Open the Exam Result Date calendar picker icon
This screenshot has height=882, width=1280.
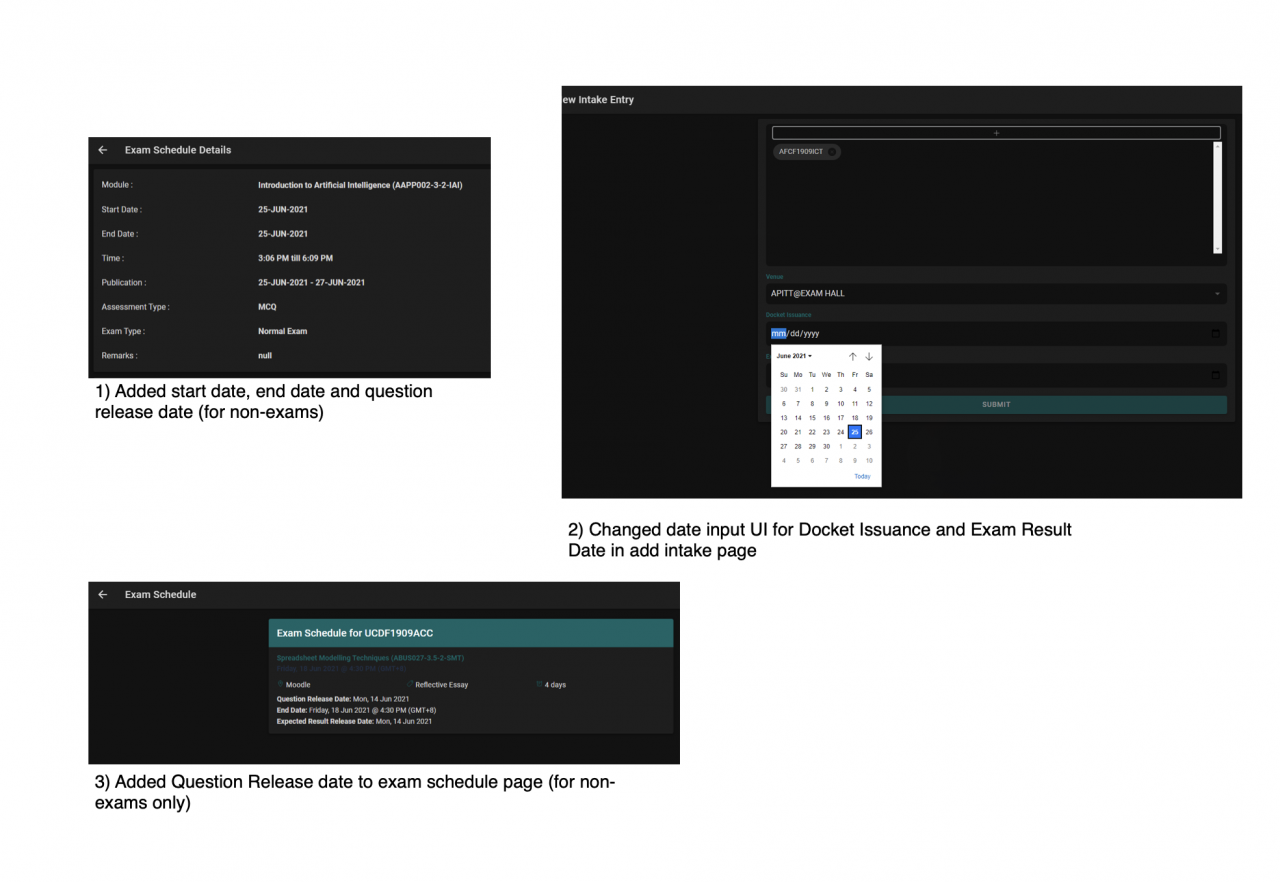point(1217,374)
